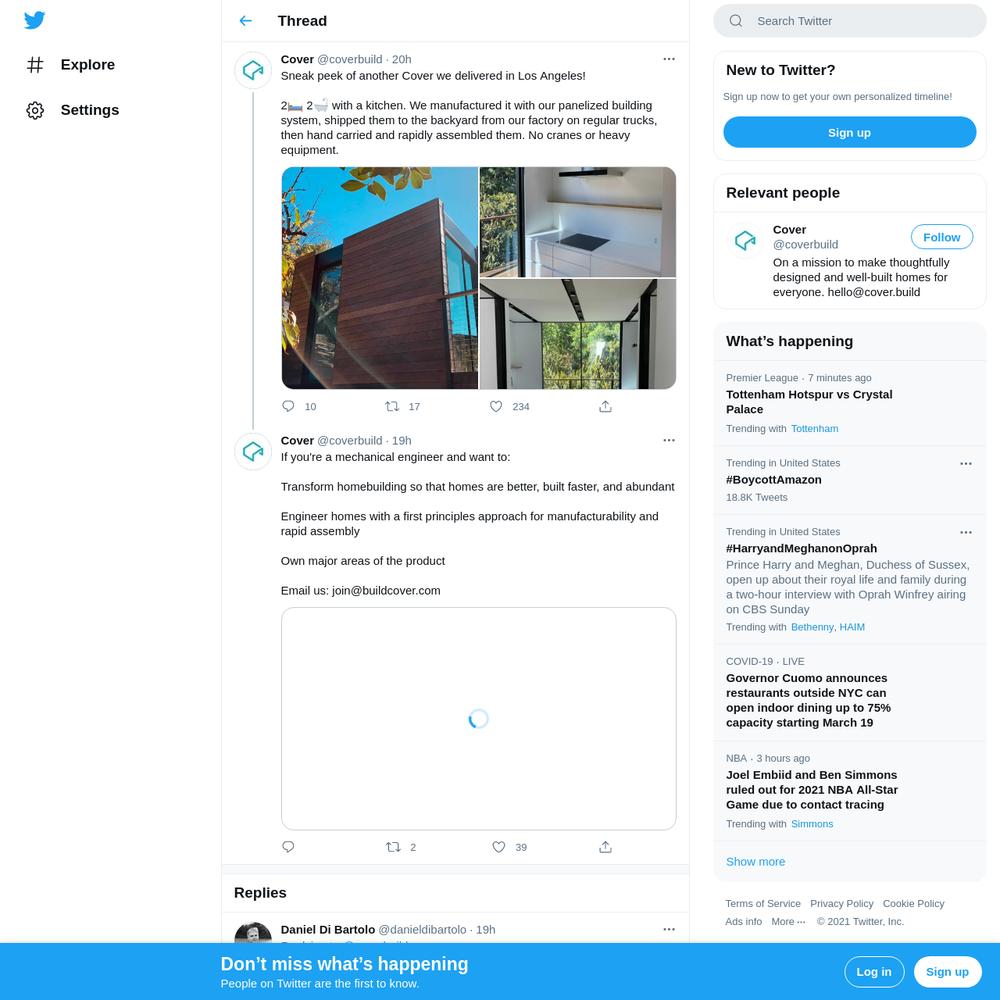Image resolution: width=1000 pixels, height=1000 pixels.
Task: Like the tweet with 234 likes
Action: 496,406
